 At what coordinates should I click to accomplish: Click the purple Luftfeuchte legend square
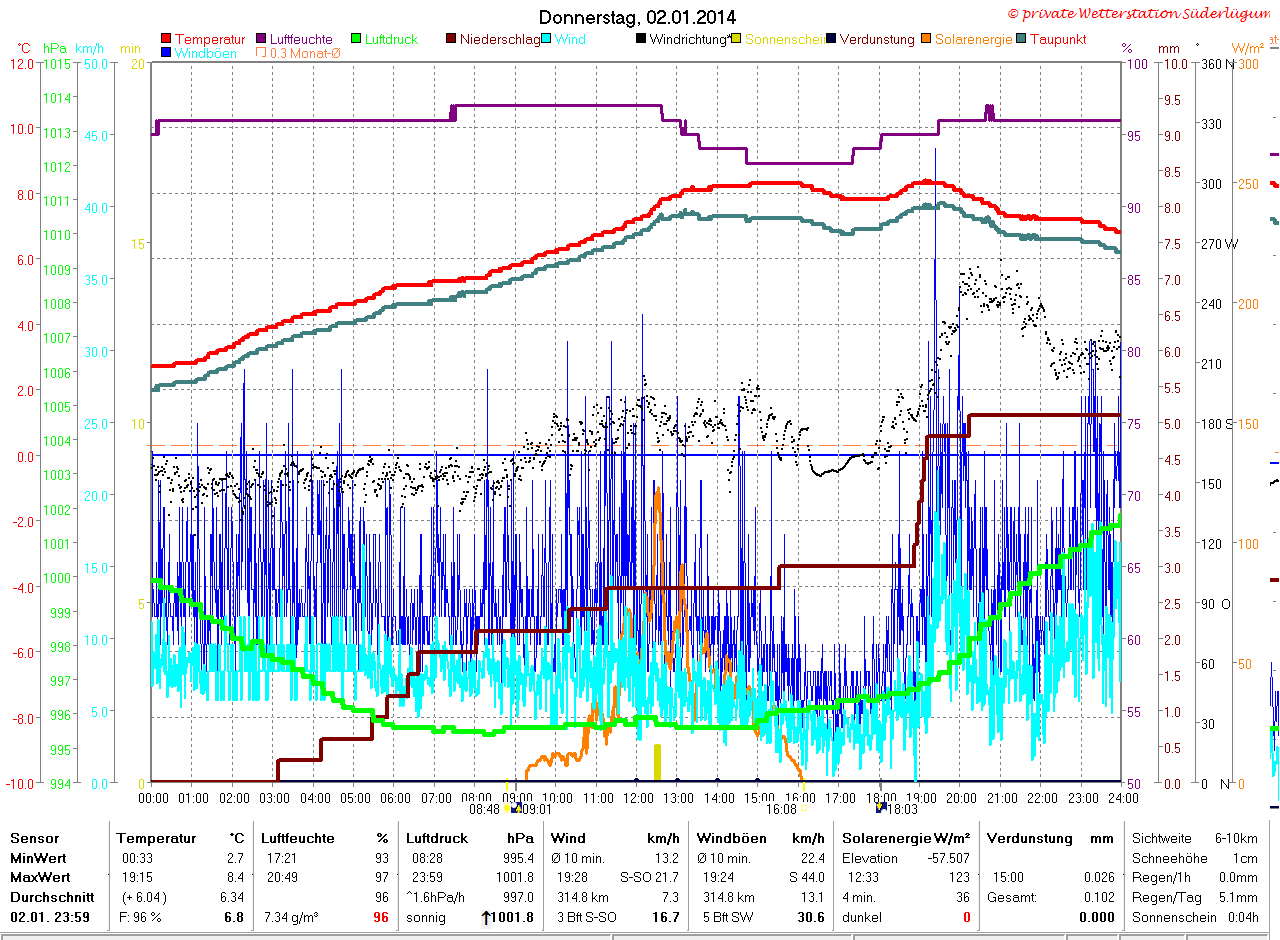coord(261,40)
